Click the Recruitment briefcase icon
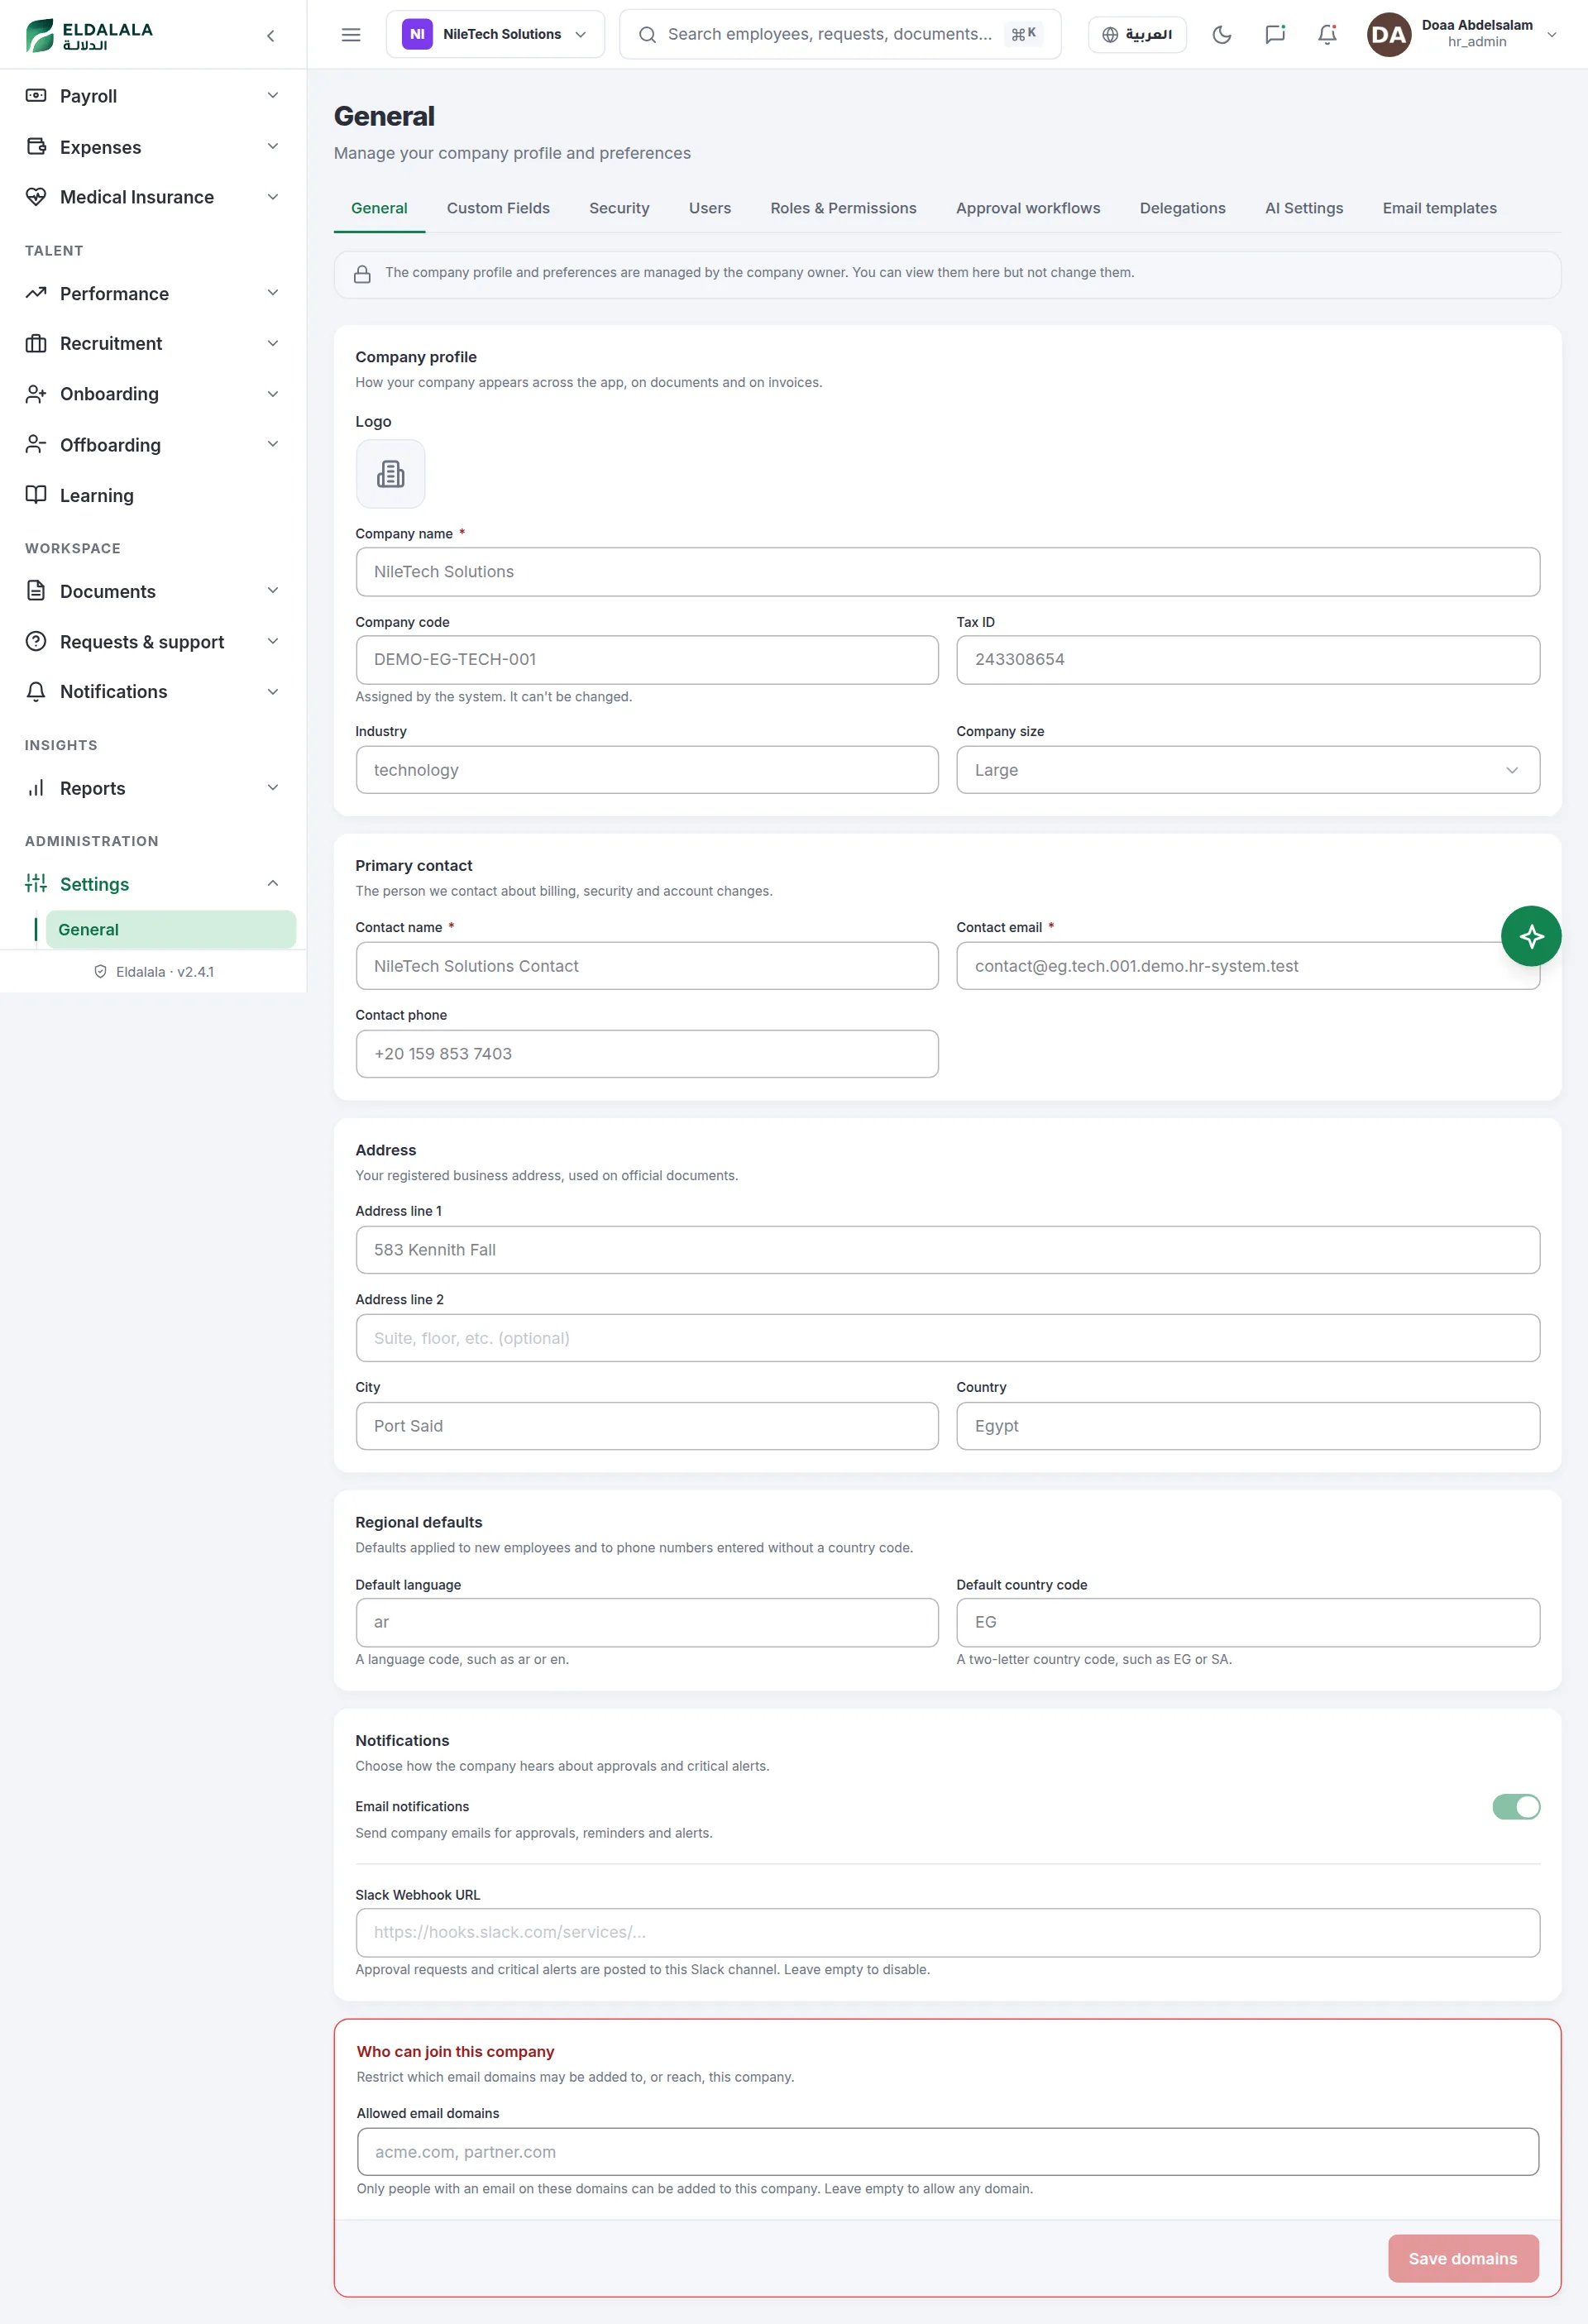The image size is (1588, 2324). click(36, 343)
